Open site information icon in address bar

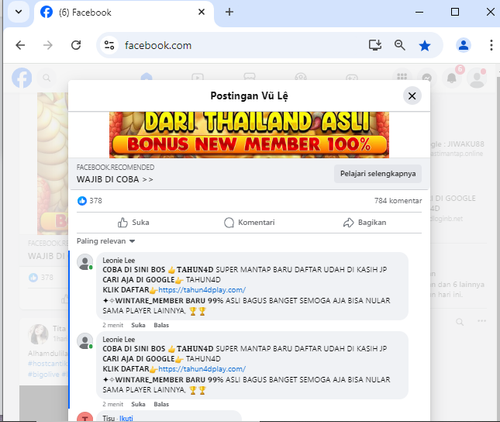(109, 45)
